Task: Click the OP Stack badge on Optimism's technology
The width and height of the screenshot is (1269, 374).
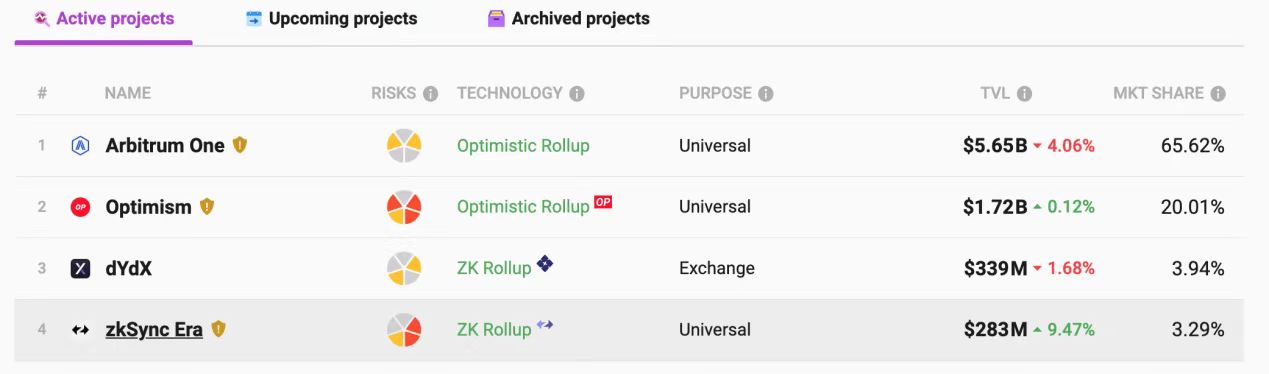Action: pyautogui.click(x=603, y=202)
